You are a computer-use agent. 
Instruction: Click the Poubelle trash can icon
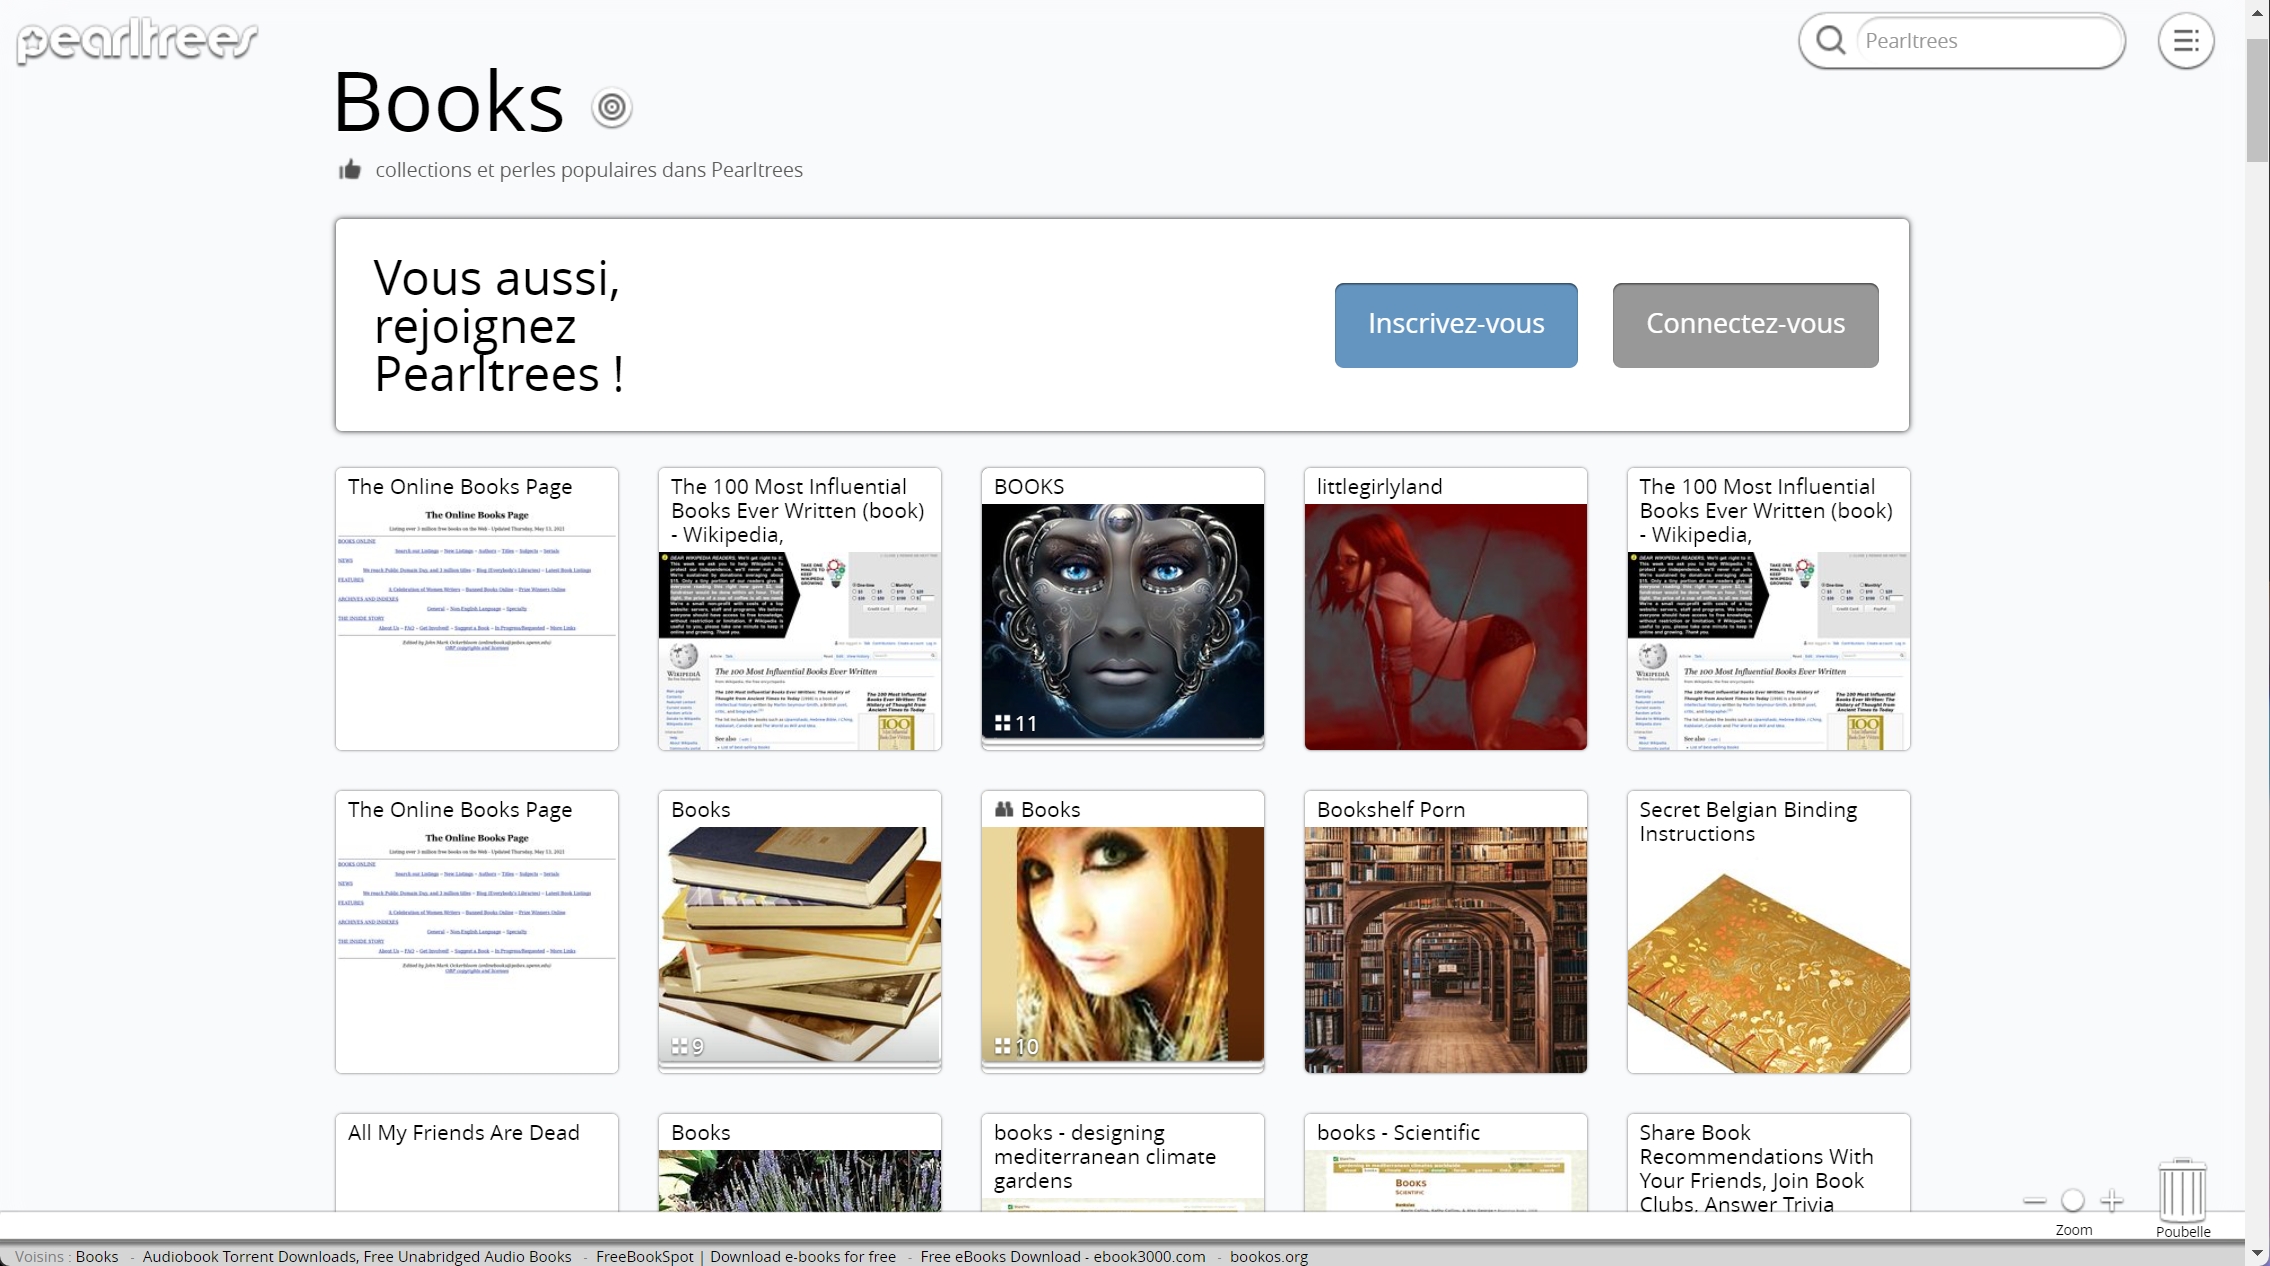pos(2182,1190)
